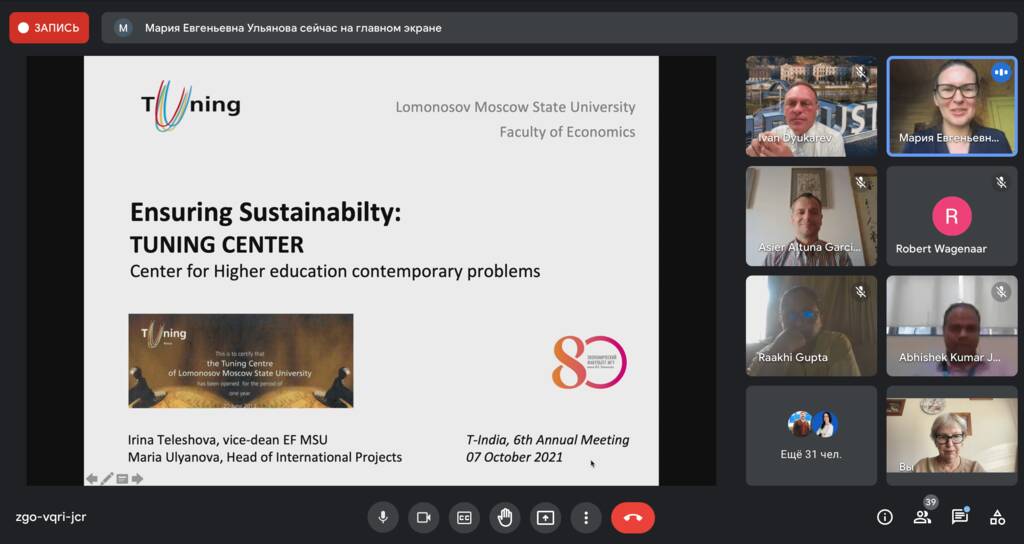Select Мария Евгеньевна's video tile

pyautogui.click(x=952, y=106)
